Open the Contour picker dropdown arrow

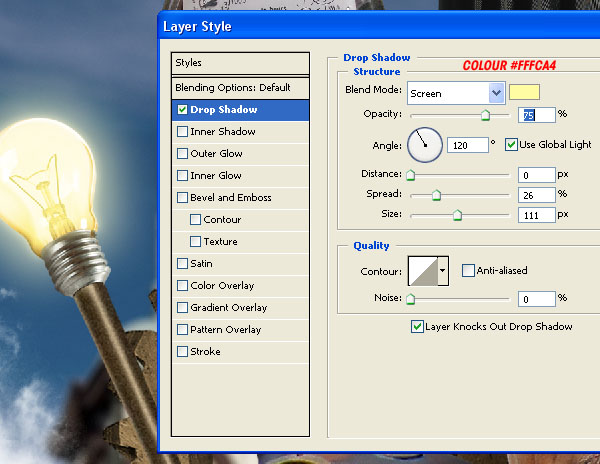click(x=443, y=271)
